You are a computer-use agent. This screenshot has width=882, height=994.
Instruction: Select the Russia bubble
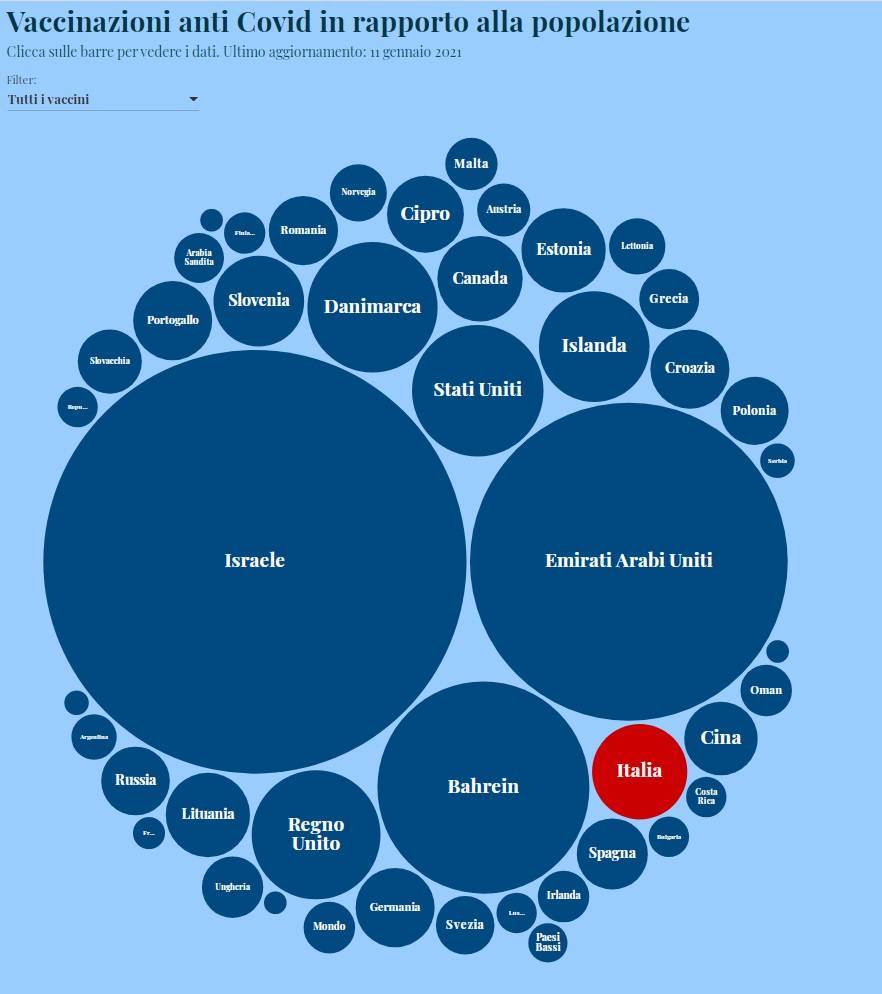135,780
